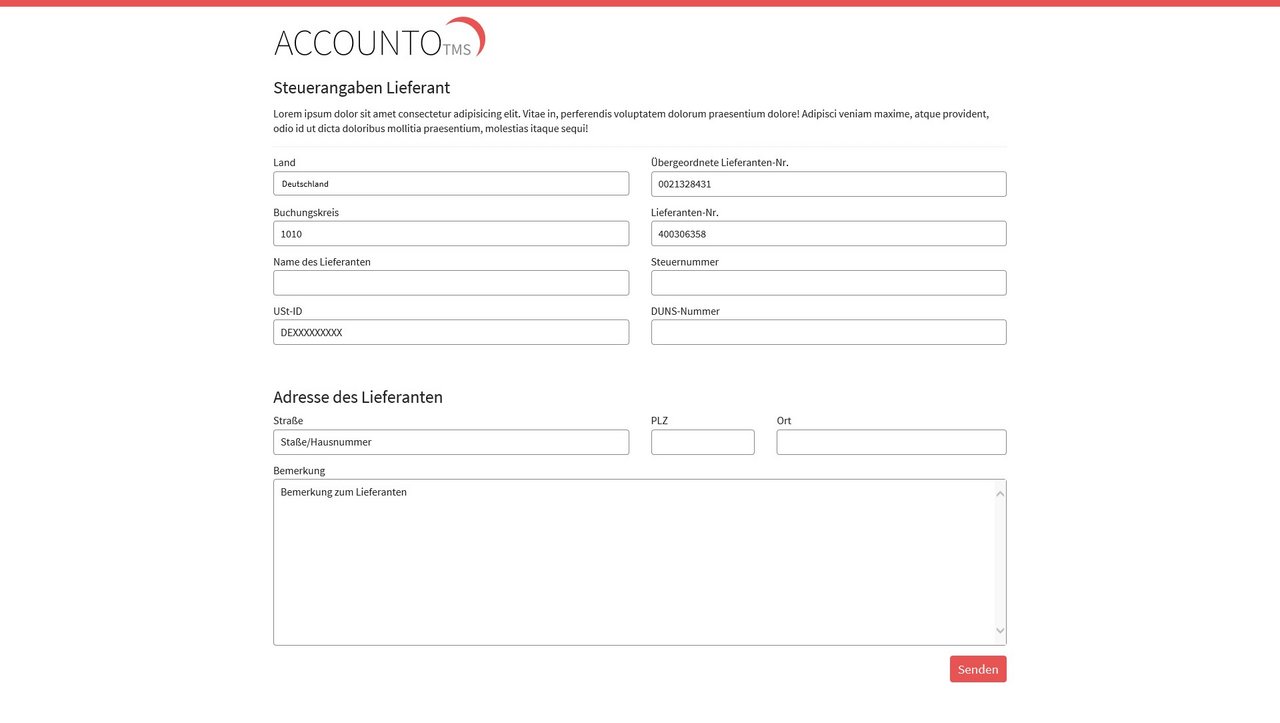Select the DUNS-Nummer input field

pos(828,332)
